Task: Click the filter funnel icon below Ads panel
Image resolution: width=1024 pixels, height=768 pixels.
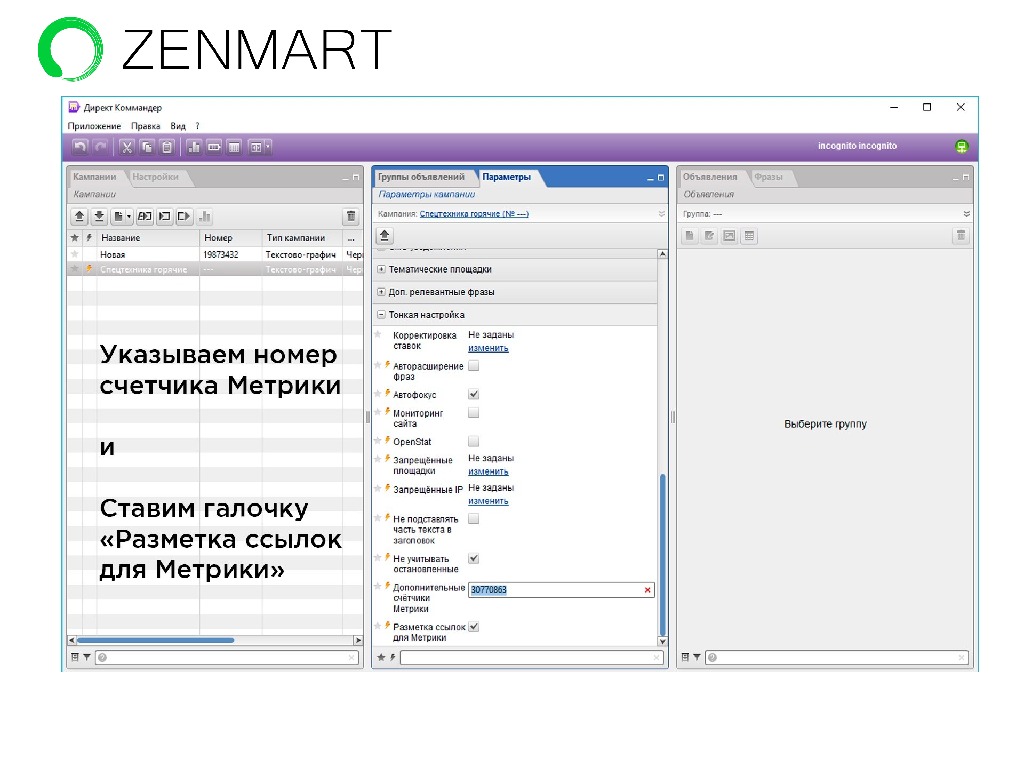Action: (x=697, y=657)
